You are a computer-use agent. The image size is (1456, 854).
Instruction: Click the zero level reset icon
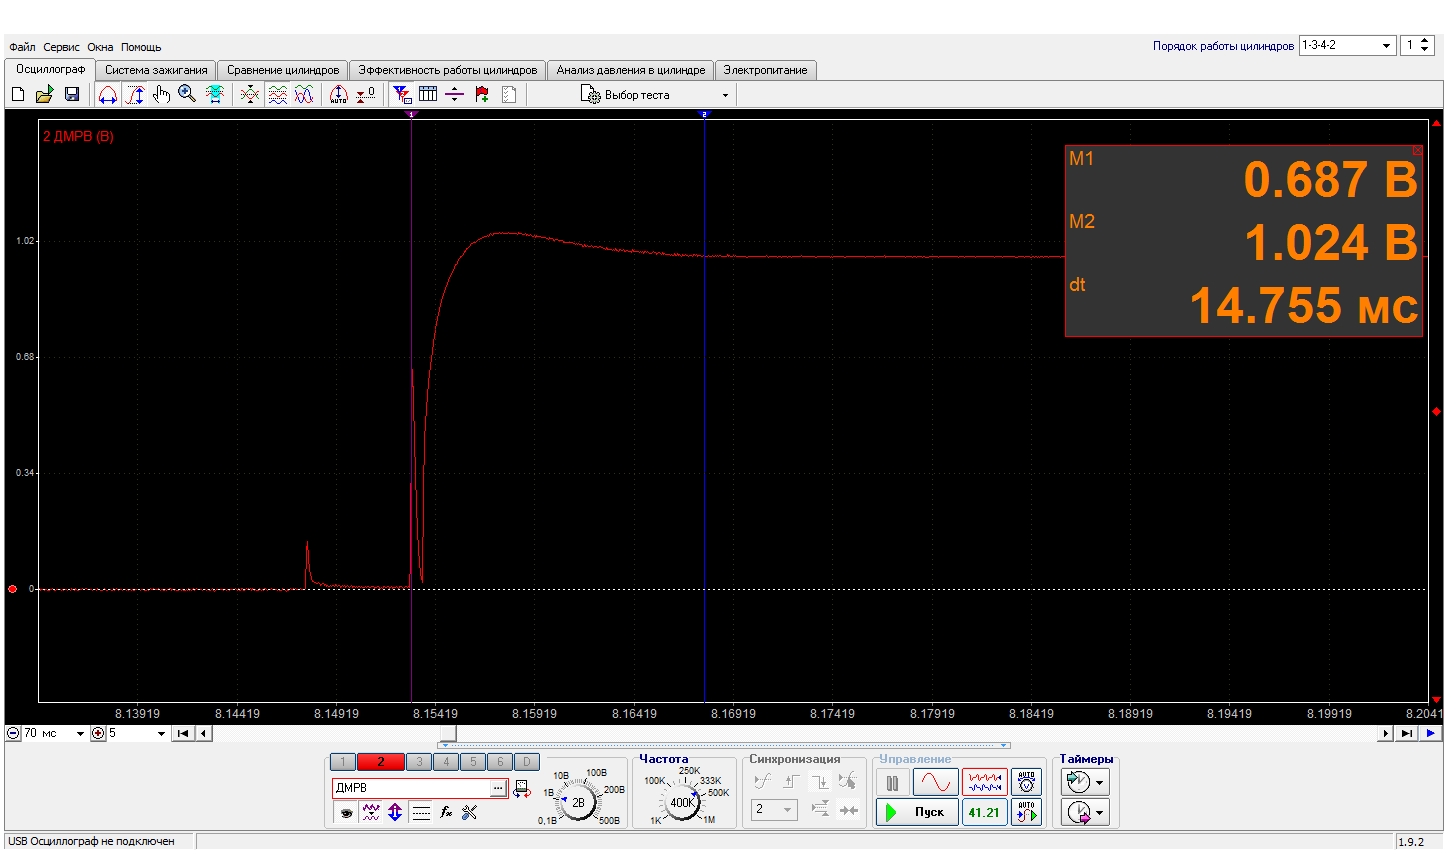coord(366,94)
